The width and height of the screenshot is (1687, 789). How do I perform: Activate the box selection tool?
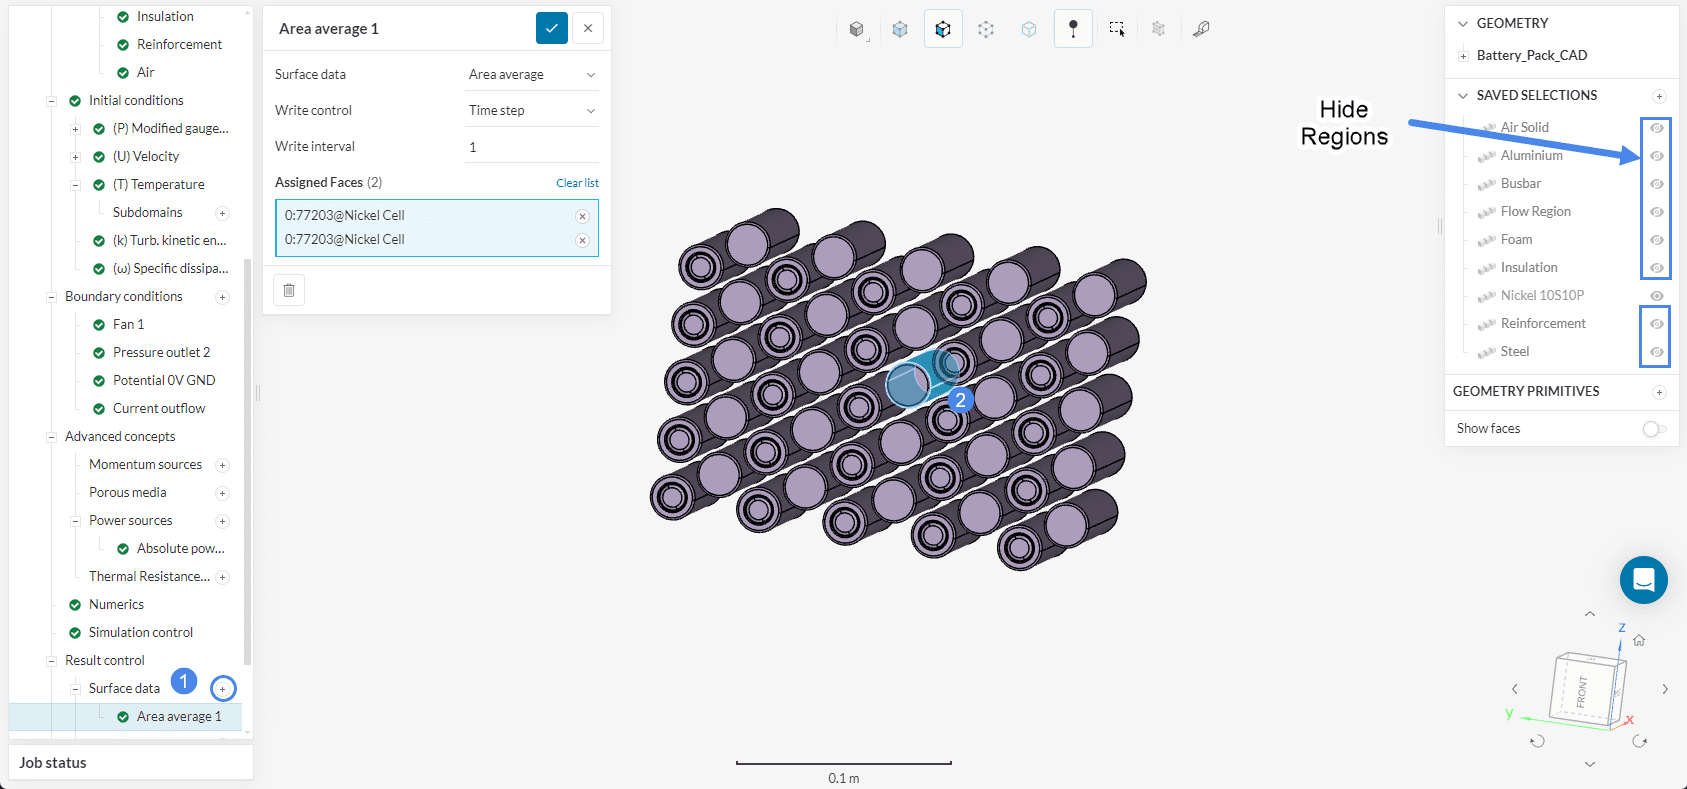(1117, 29)
